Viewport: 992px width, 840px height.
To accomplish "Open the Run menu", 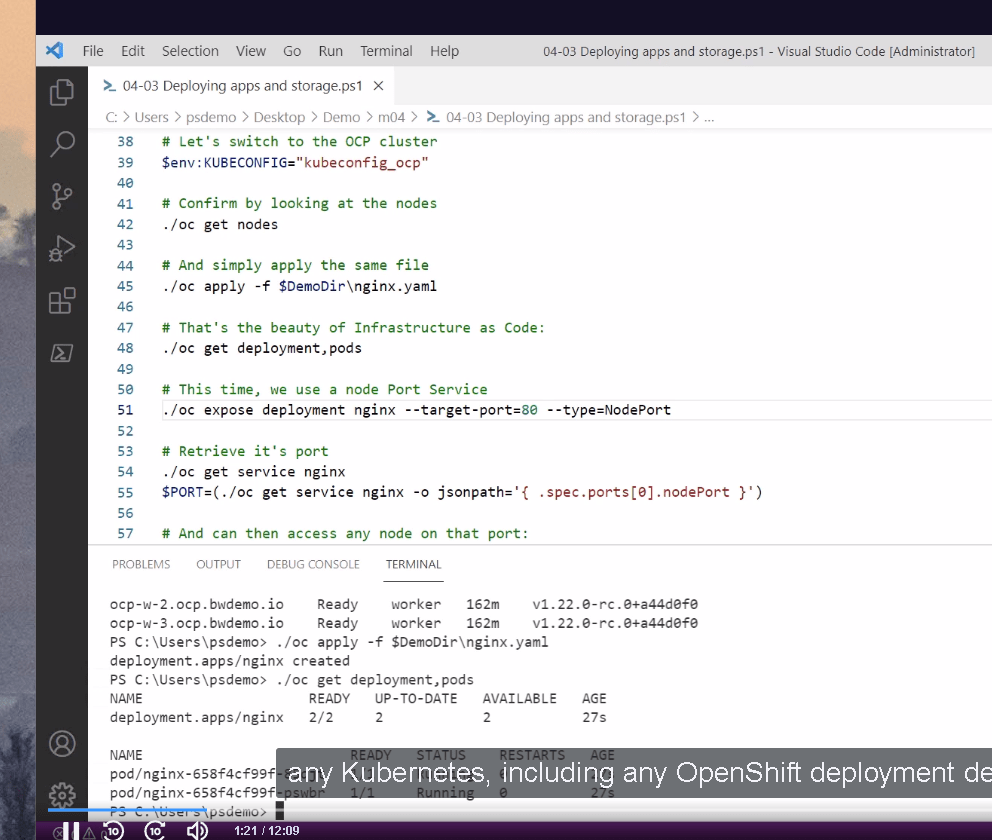I will [331, 51].
